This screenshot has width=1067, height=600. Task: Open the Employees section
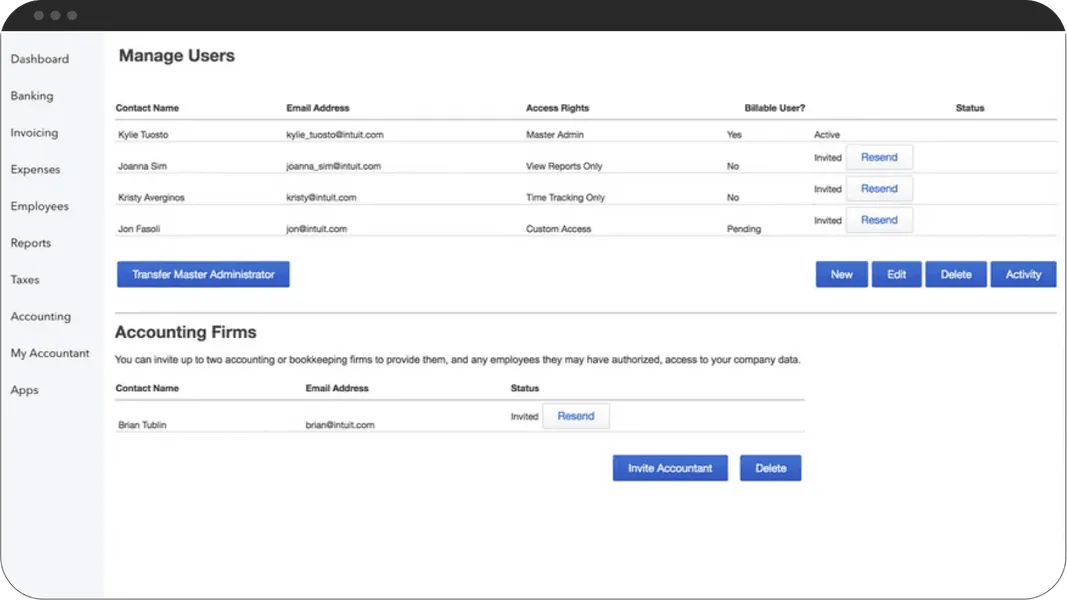pyautogui.click(x=40, y=206)
